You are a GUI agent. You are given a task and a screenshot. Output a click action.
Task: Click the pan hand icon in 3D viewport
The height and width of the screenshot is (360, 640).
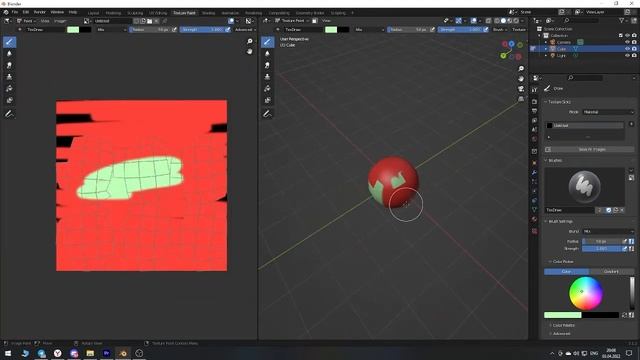pyautogui.click(x=521, y=78)
